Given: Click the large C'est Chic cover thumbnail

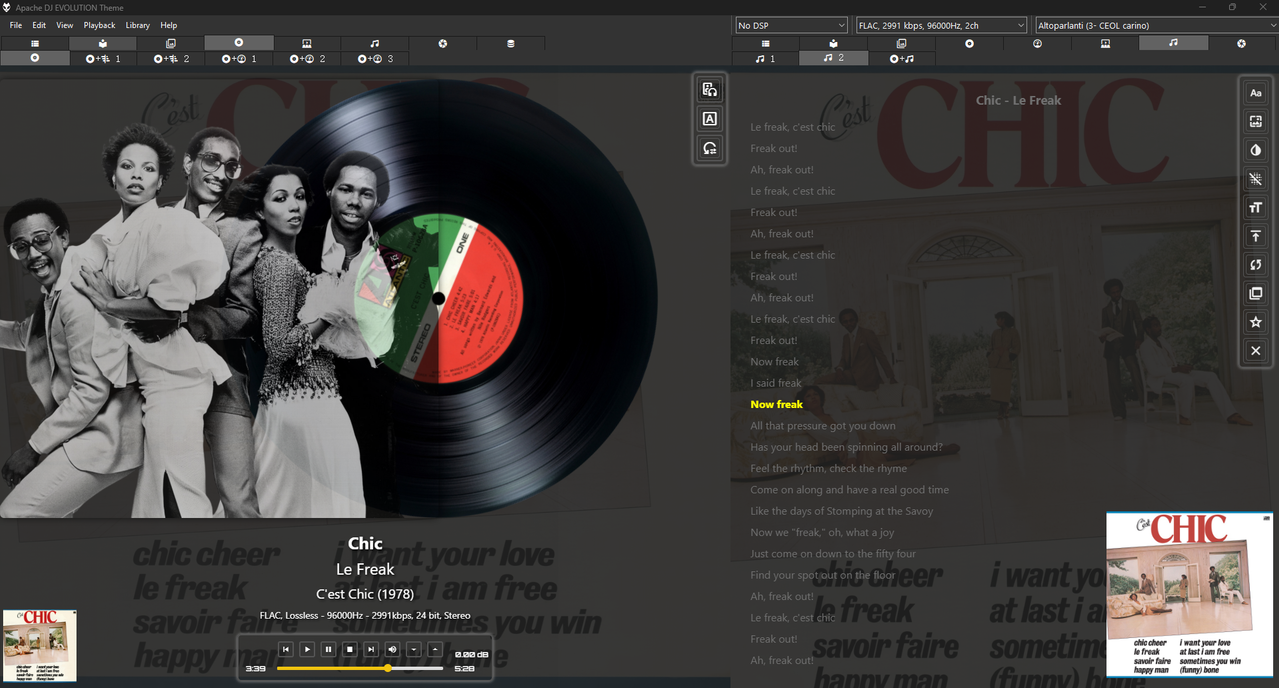Looking at the screenshot, I should 1189,595.
